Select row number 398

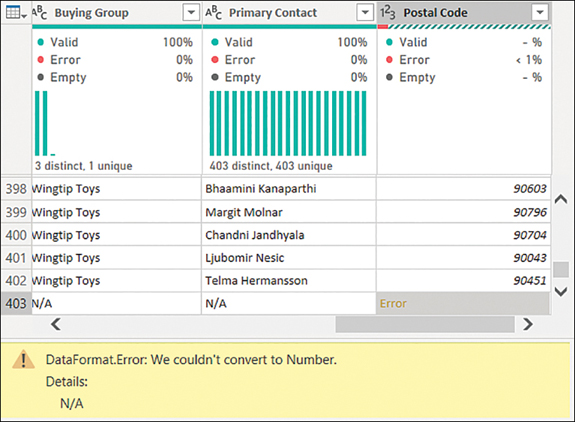point(16,189)
